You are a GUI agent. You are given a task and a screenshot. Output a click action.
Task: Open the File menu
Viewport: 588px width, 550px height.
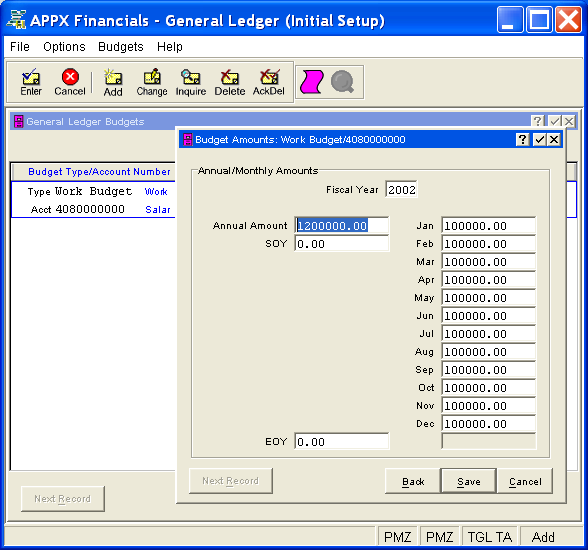pyautogui.click(x=20, y=46)
